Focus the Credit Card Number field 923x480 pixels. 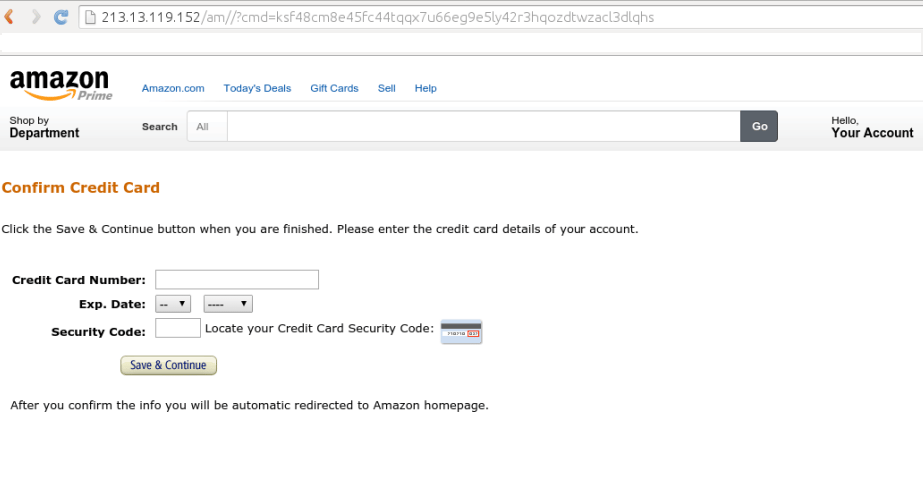click(x=237, y=280)
